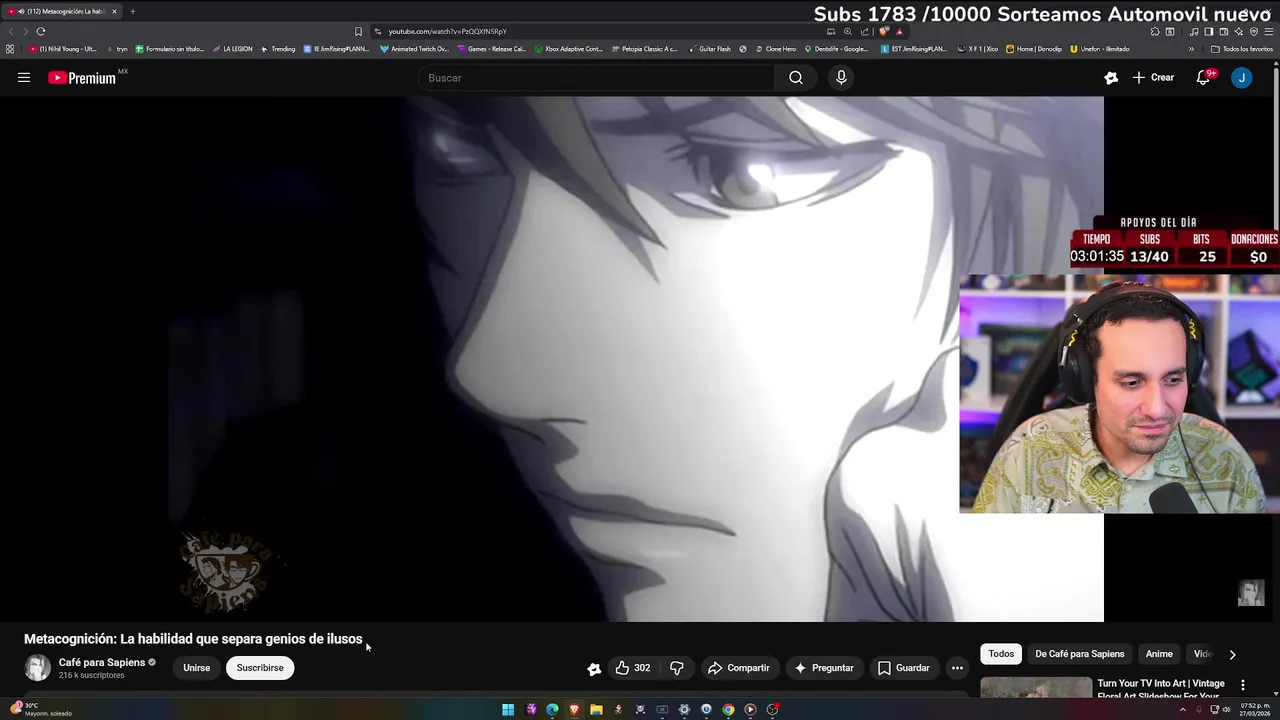Open the Trending bookmark
Viewport: 1280px width, 720px height.
(278, 49)
